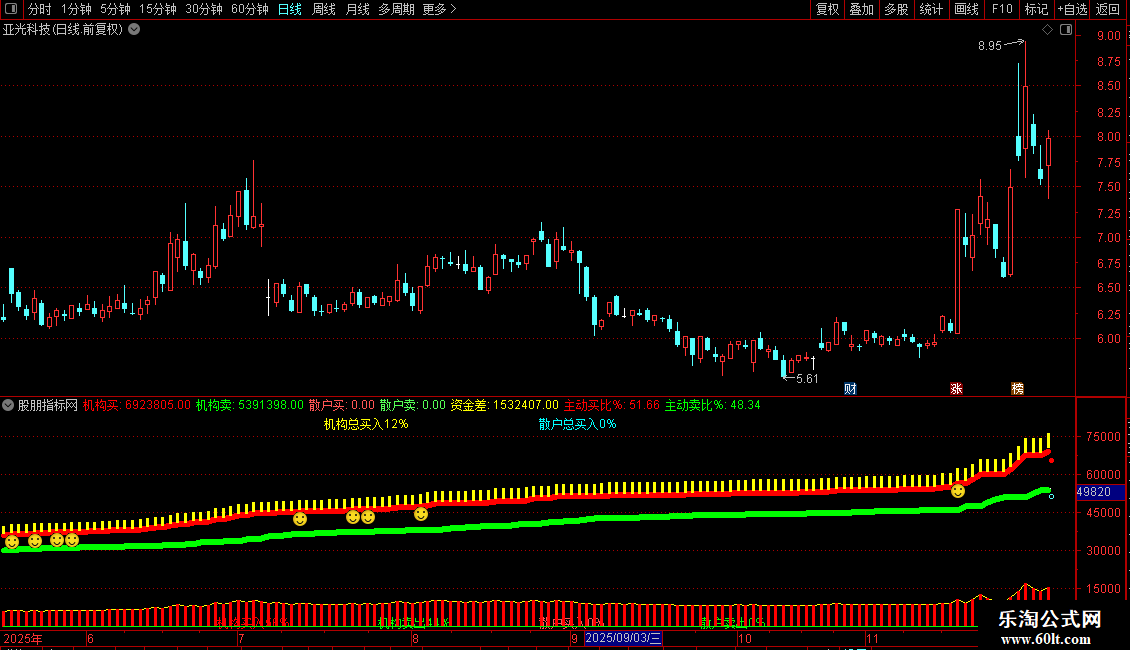Switch to the 分时 intraday tab
Screen dimensions: 1130x650
39,9
